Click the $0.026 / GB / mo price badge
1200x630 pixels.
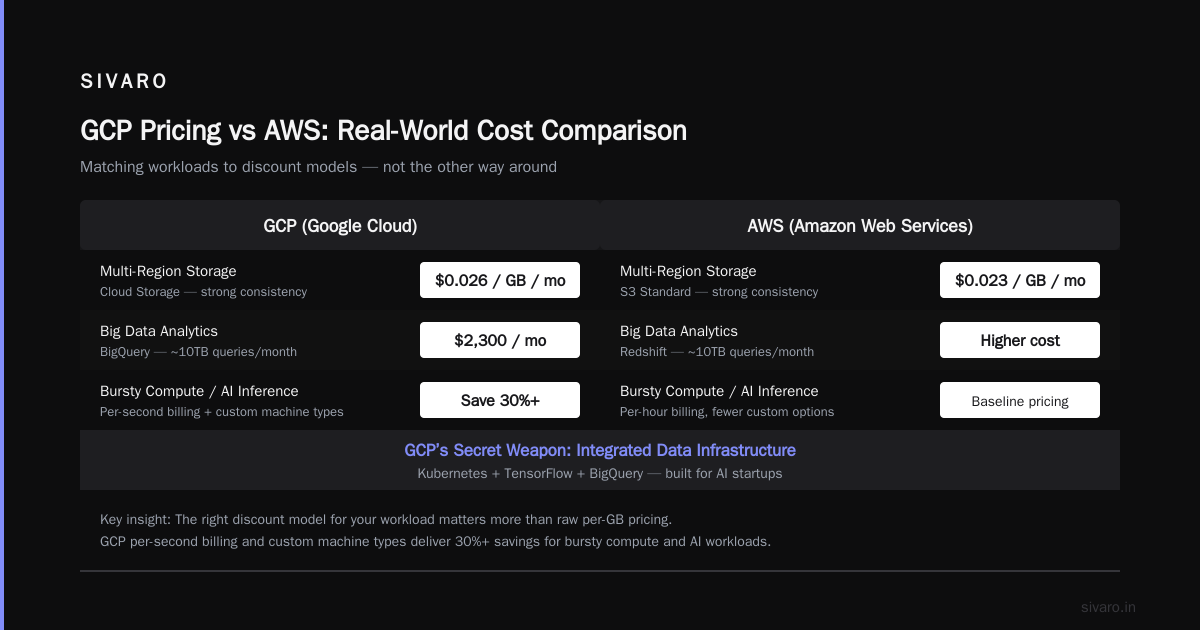pyautogui.click(x=500, y=280)
